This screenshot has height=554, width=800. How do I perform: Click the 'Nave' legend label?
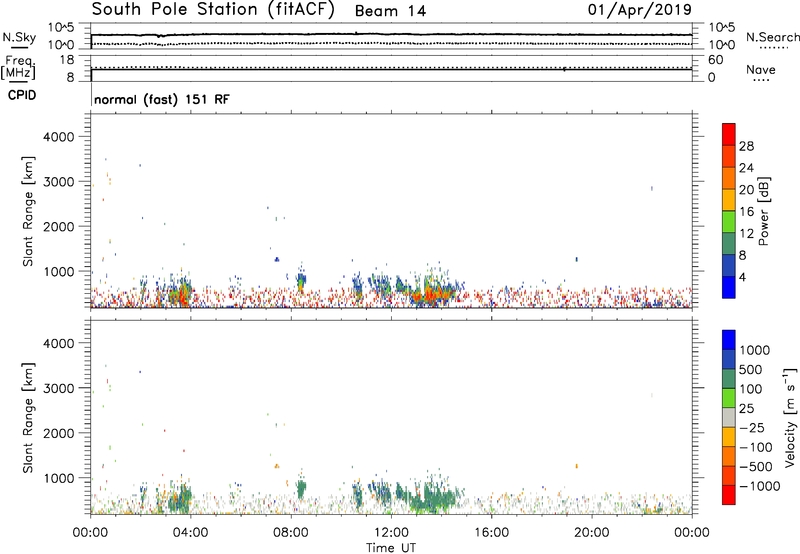point(761,70)
